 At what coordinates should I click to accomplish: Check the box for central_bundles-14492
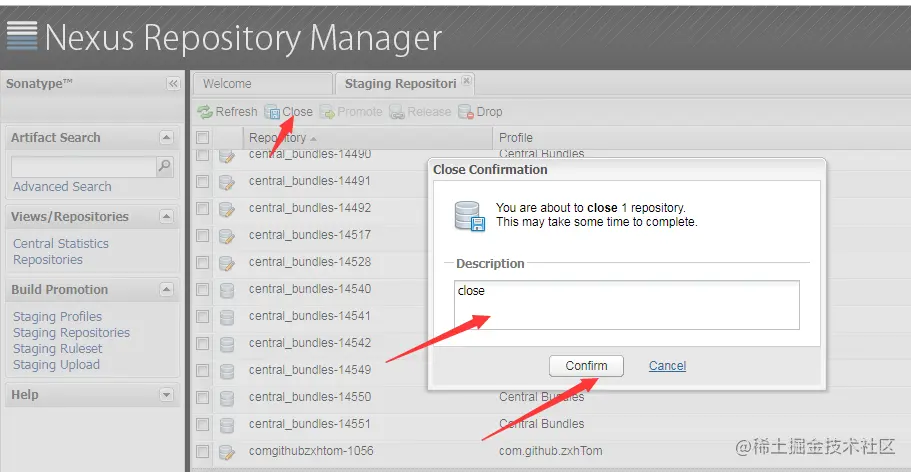pos(202,208)
